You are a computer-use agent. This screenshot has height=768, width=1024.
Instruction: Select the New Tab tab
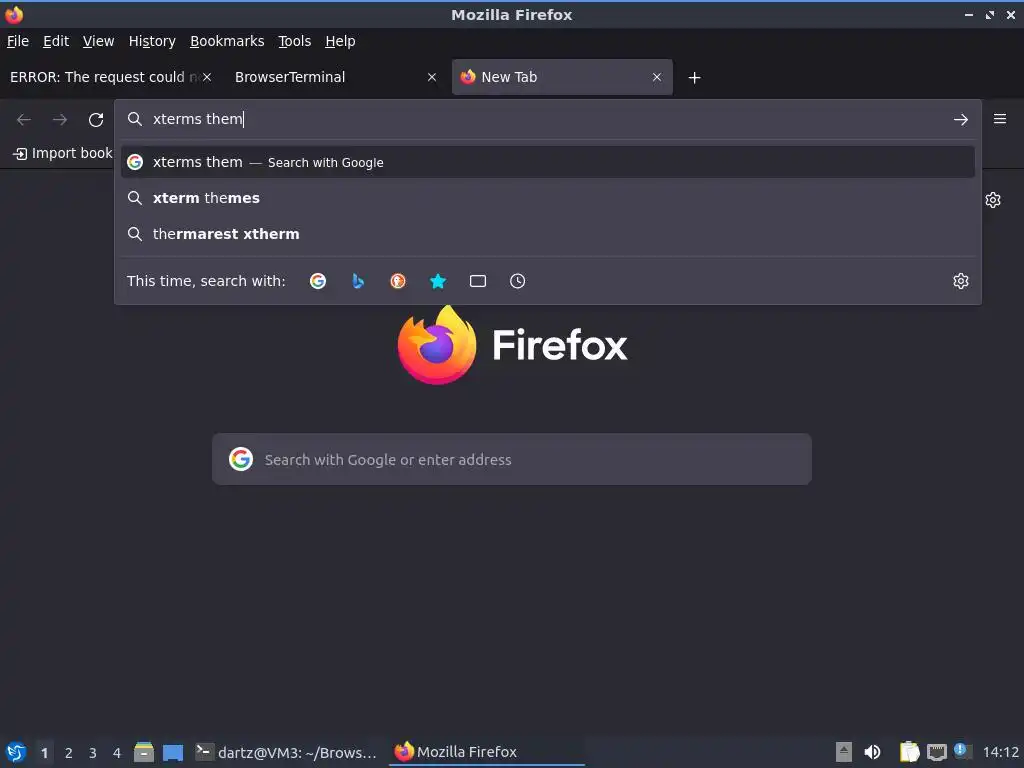[x=562, y=77]
